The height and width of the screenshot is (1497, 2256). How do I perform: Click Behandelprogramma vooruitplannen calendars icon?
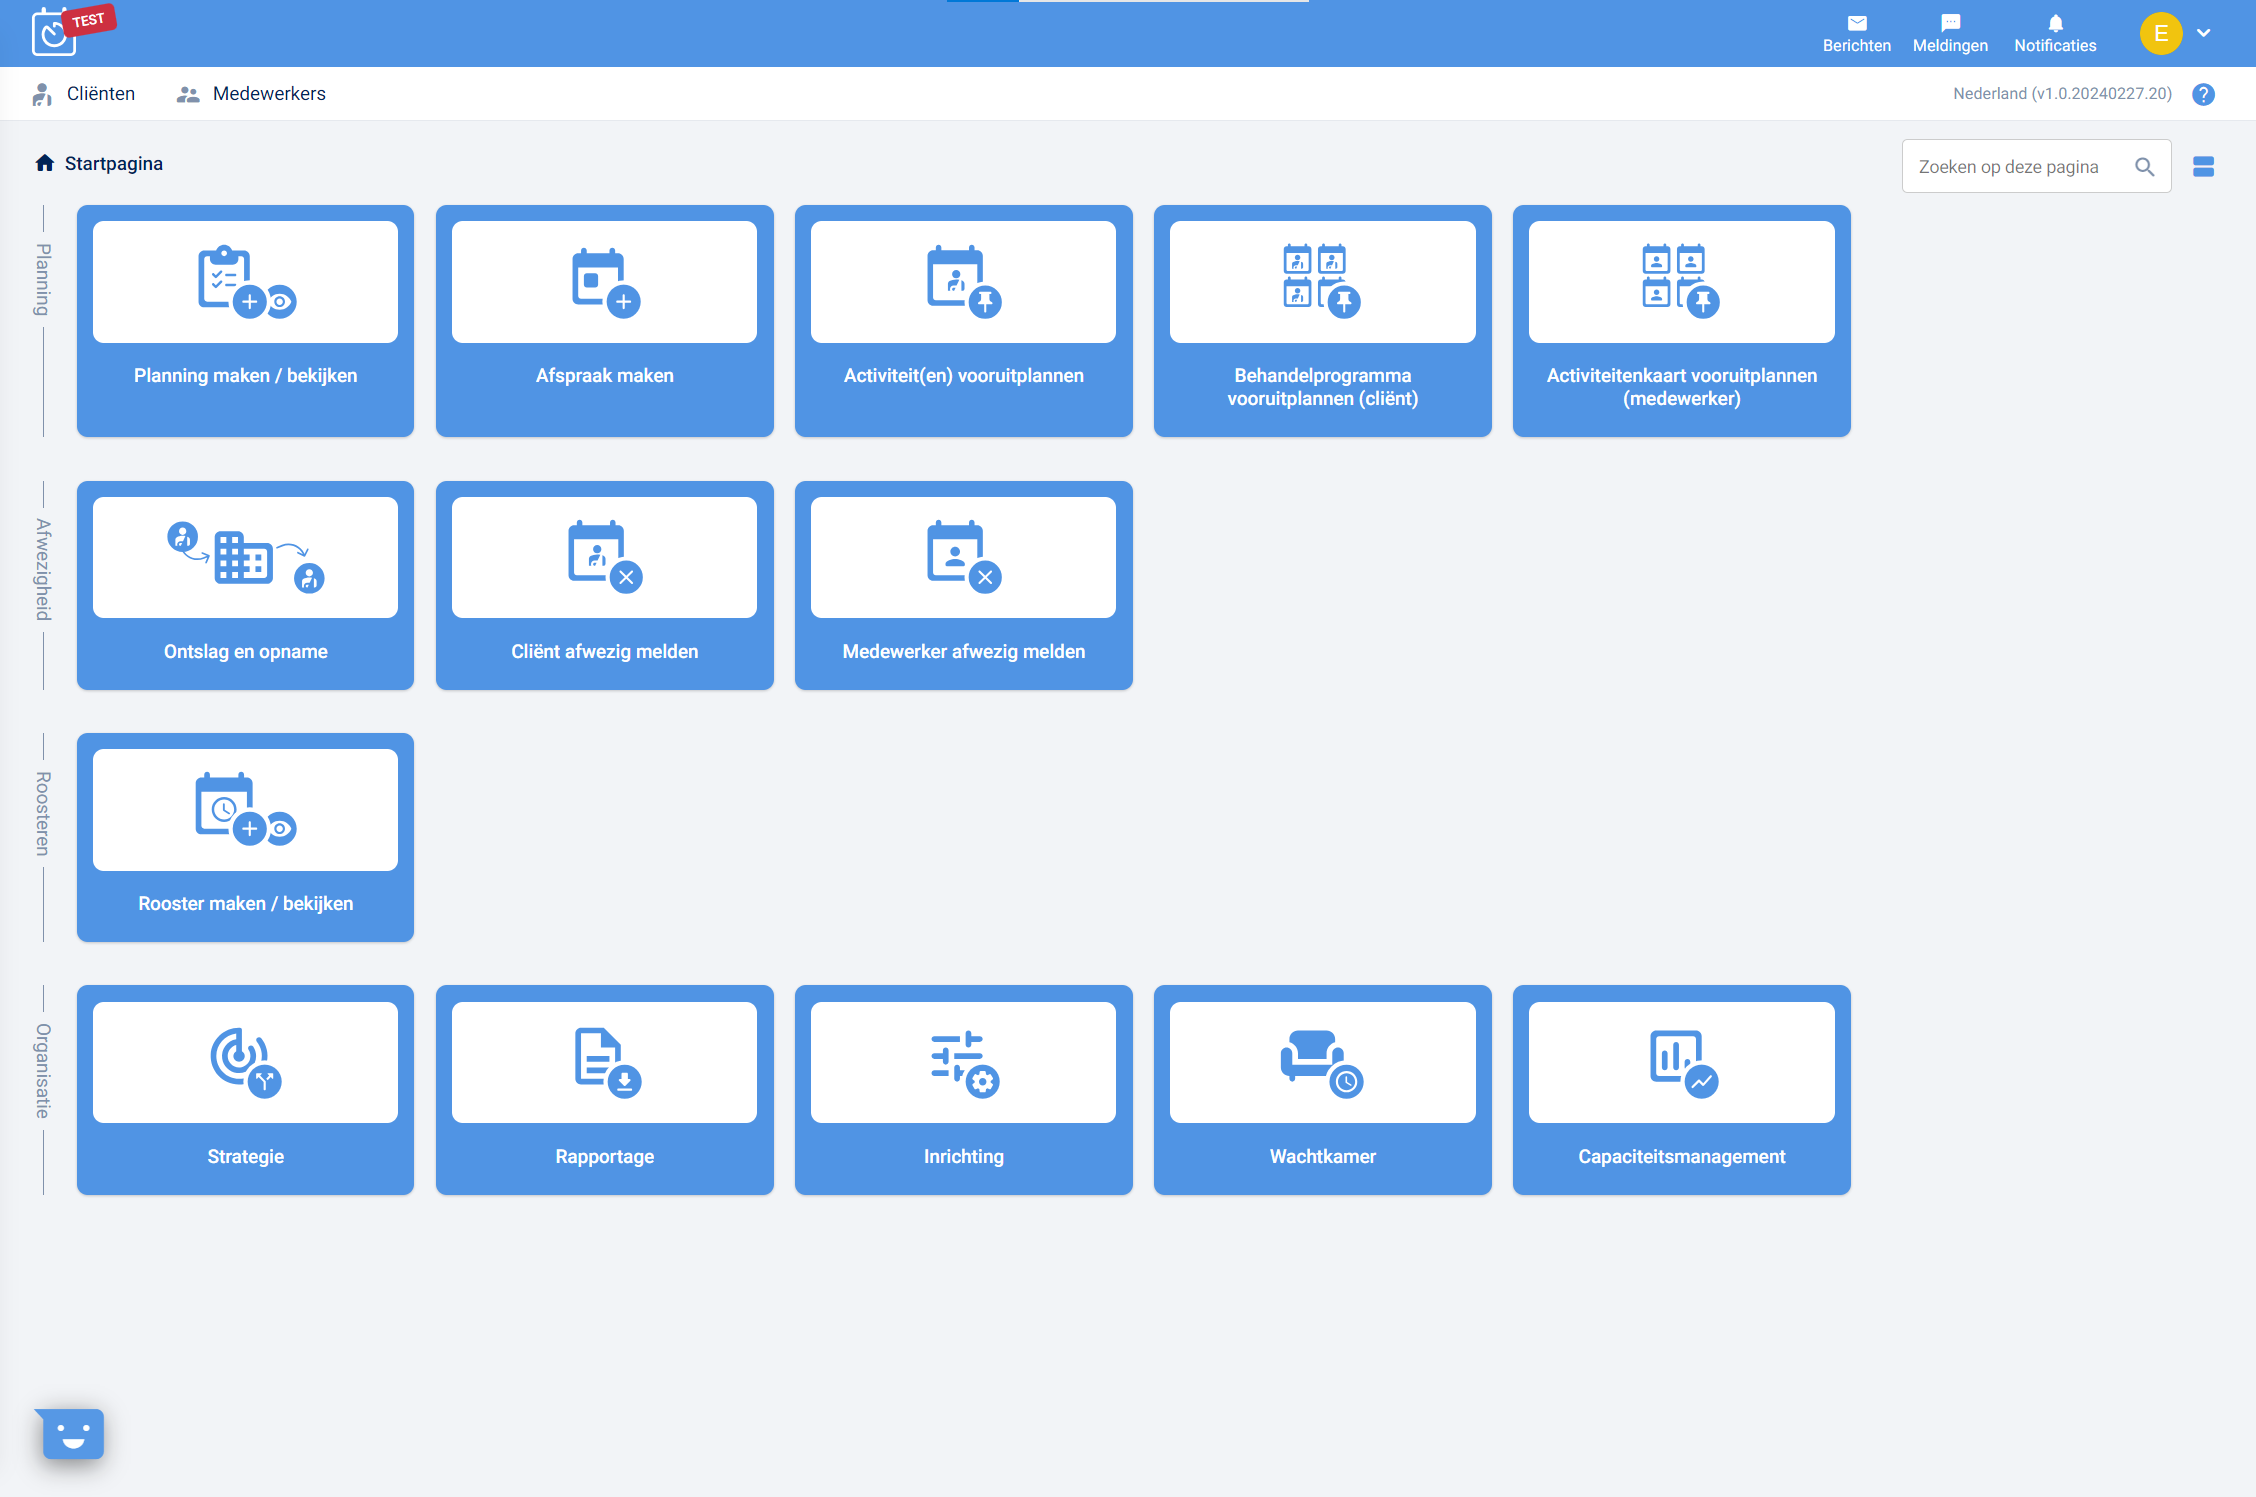point(1322,282)
